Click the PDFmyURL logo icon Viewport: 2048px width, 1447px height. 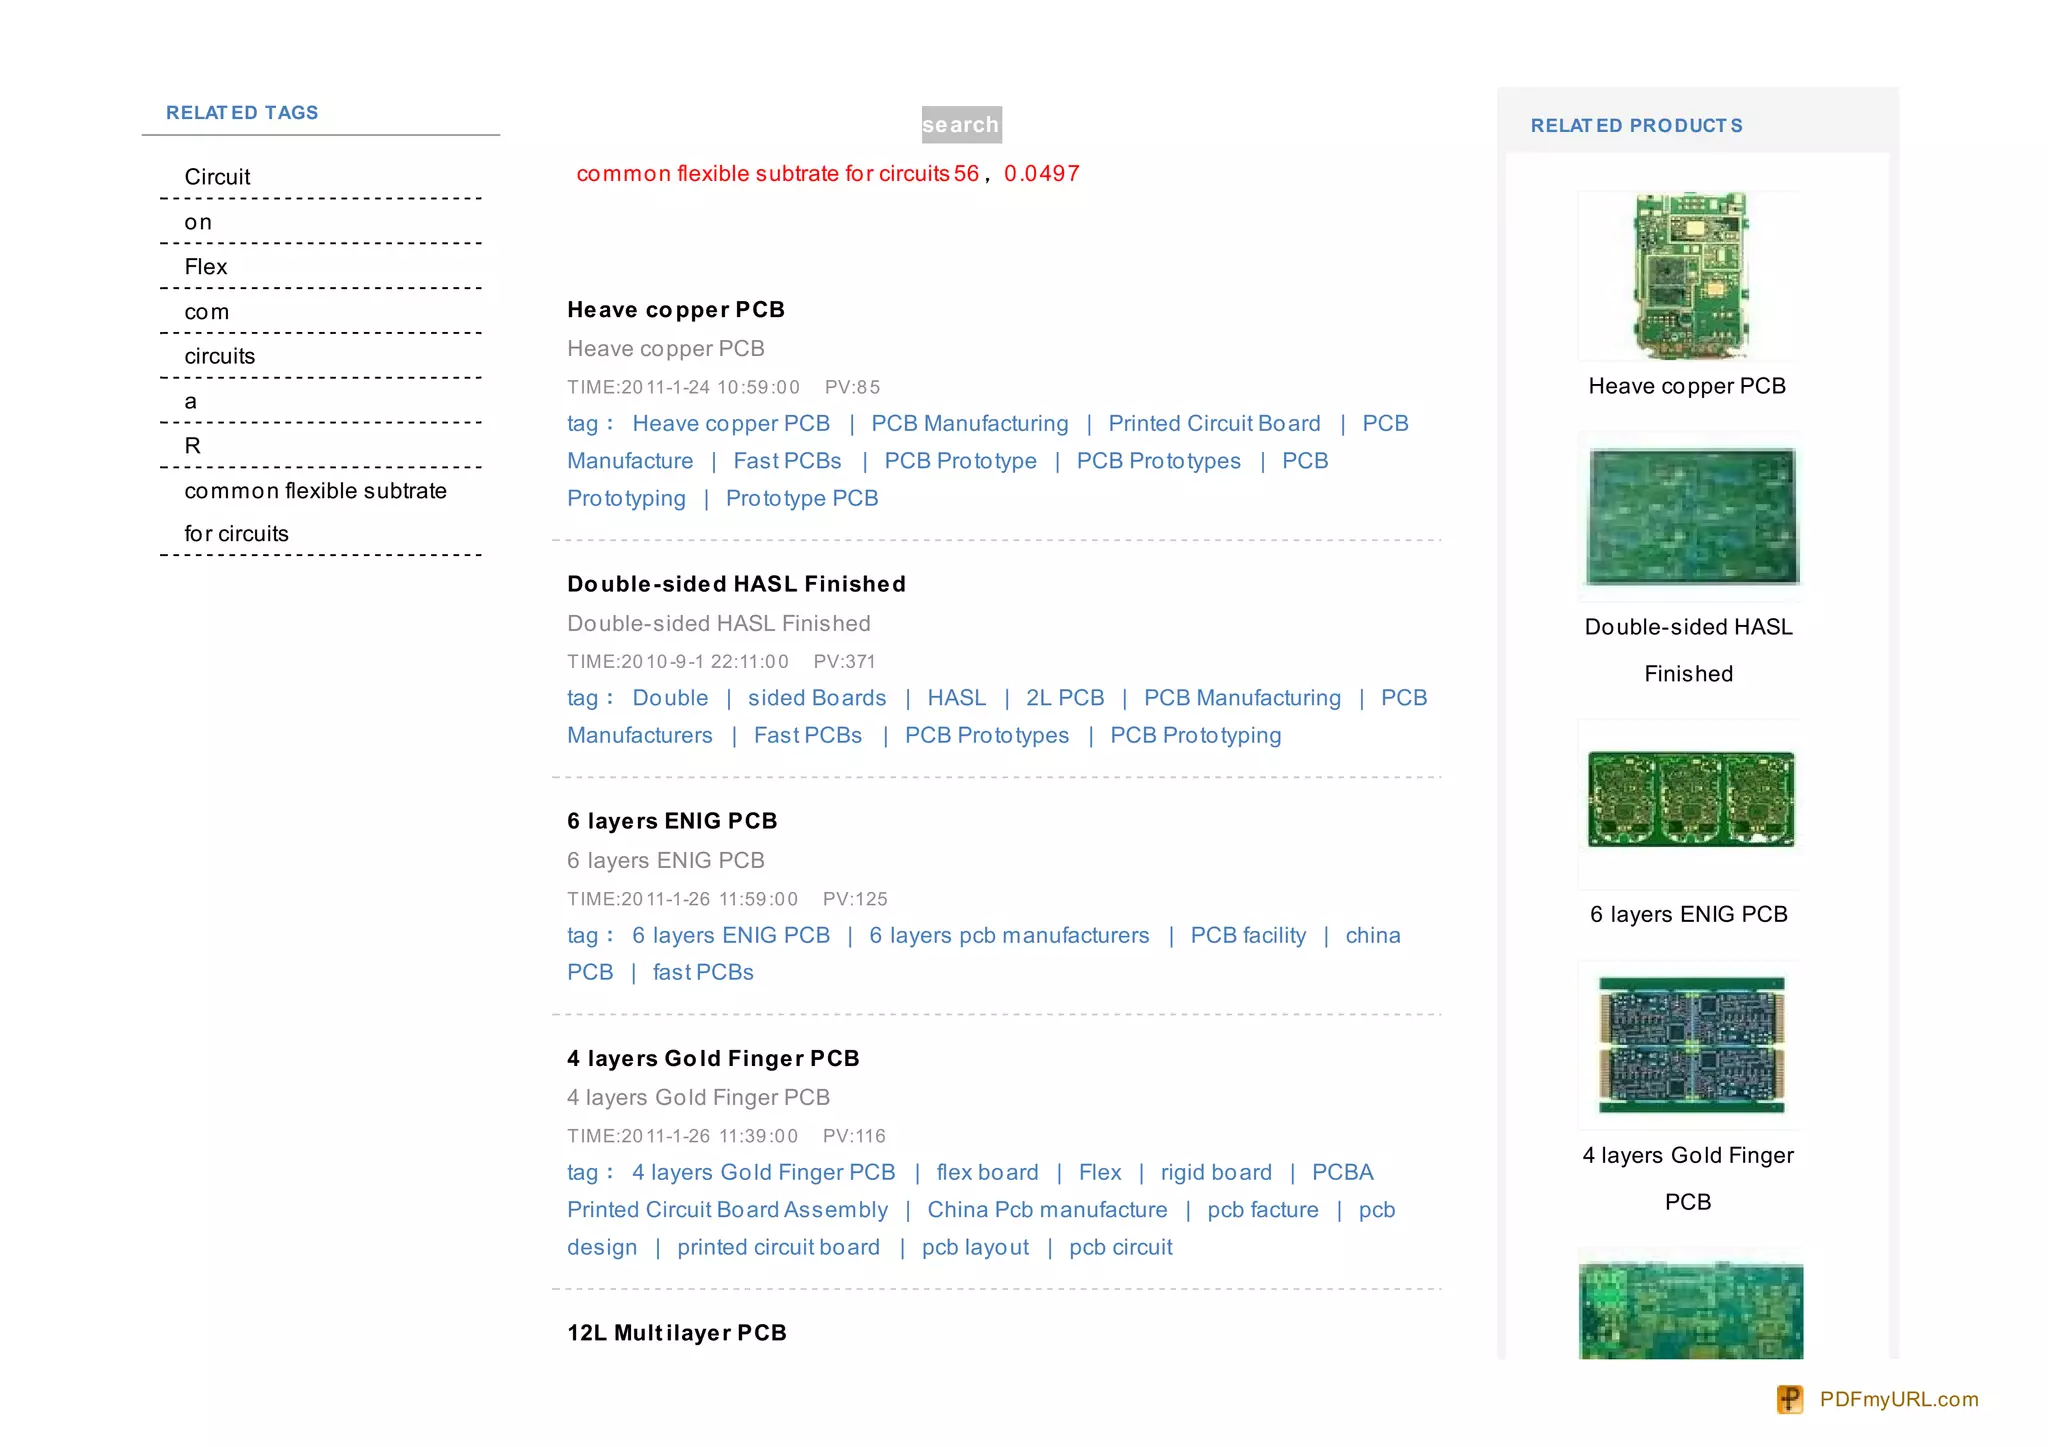(x=1789, y=1398)
